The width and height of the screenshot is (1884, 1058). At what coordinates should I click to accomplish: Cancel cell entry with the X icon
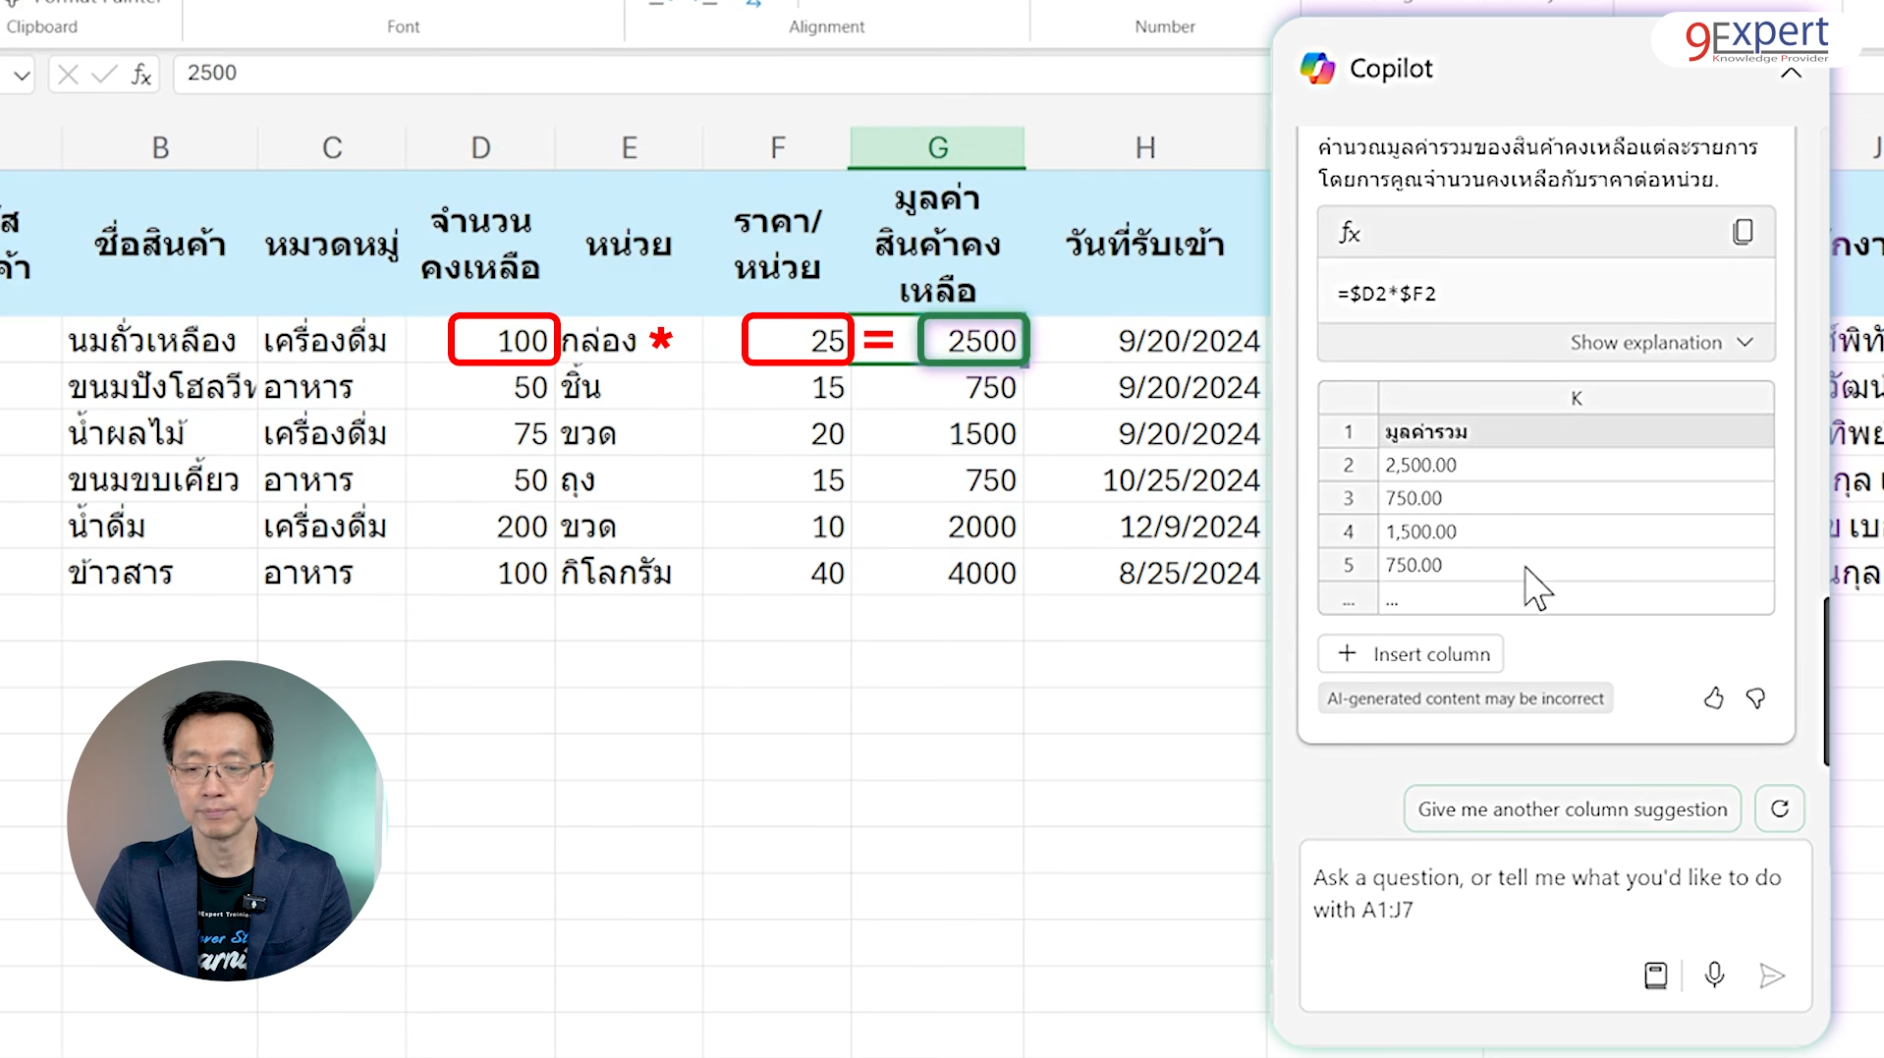(66, 73)
